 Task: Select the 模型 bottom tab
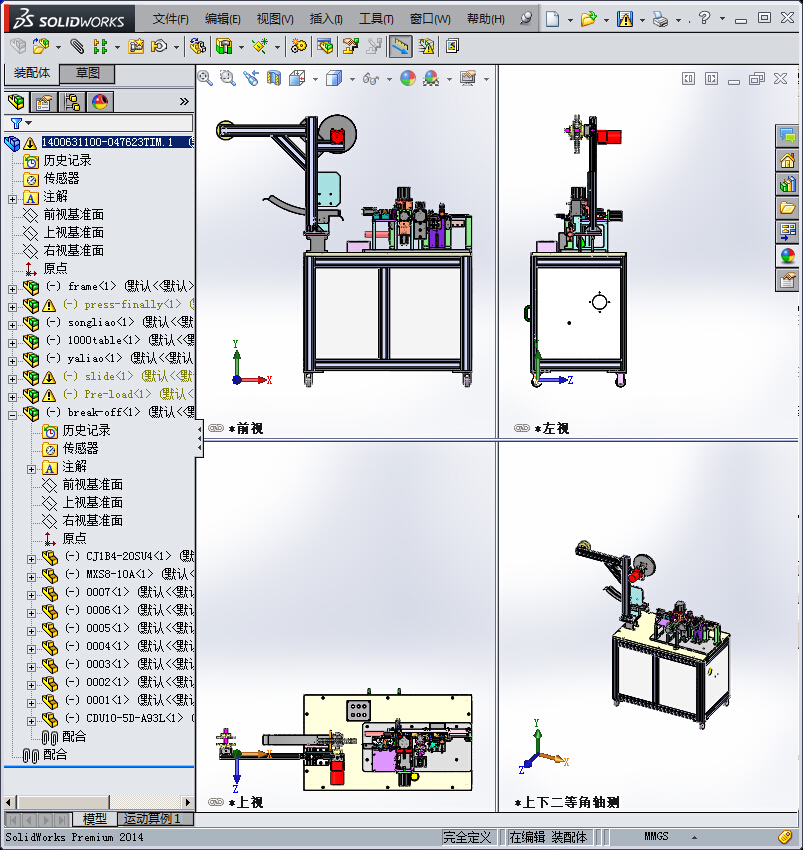[x=95, y=819]
